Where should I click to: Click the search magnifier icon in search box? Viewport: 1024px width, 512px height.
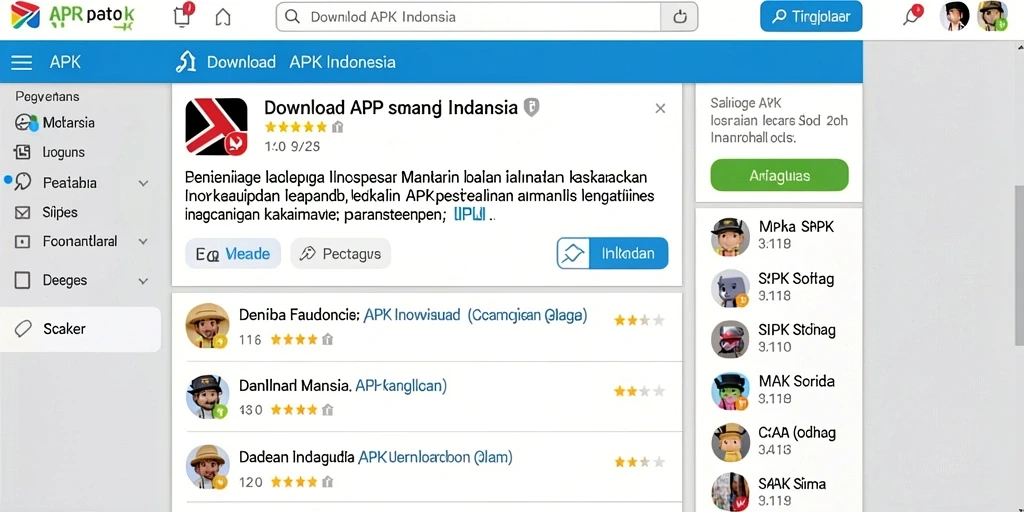pyautogui.click(x=292, y=17)
